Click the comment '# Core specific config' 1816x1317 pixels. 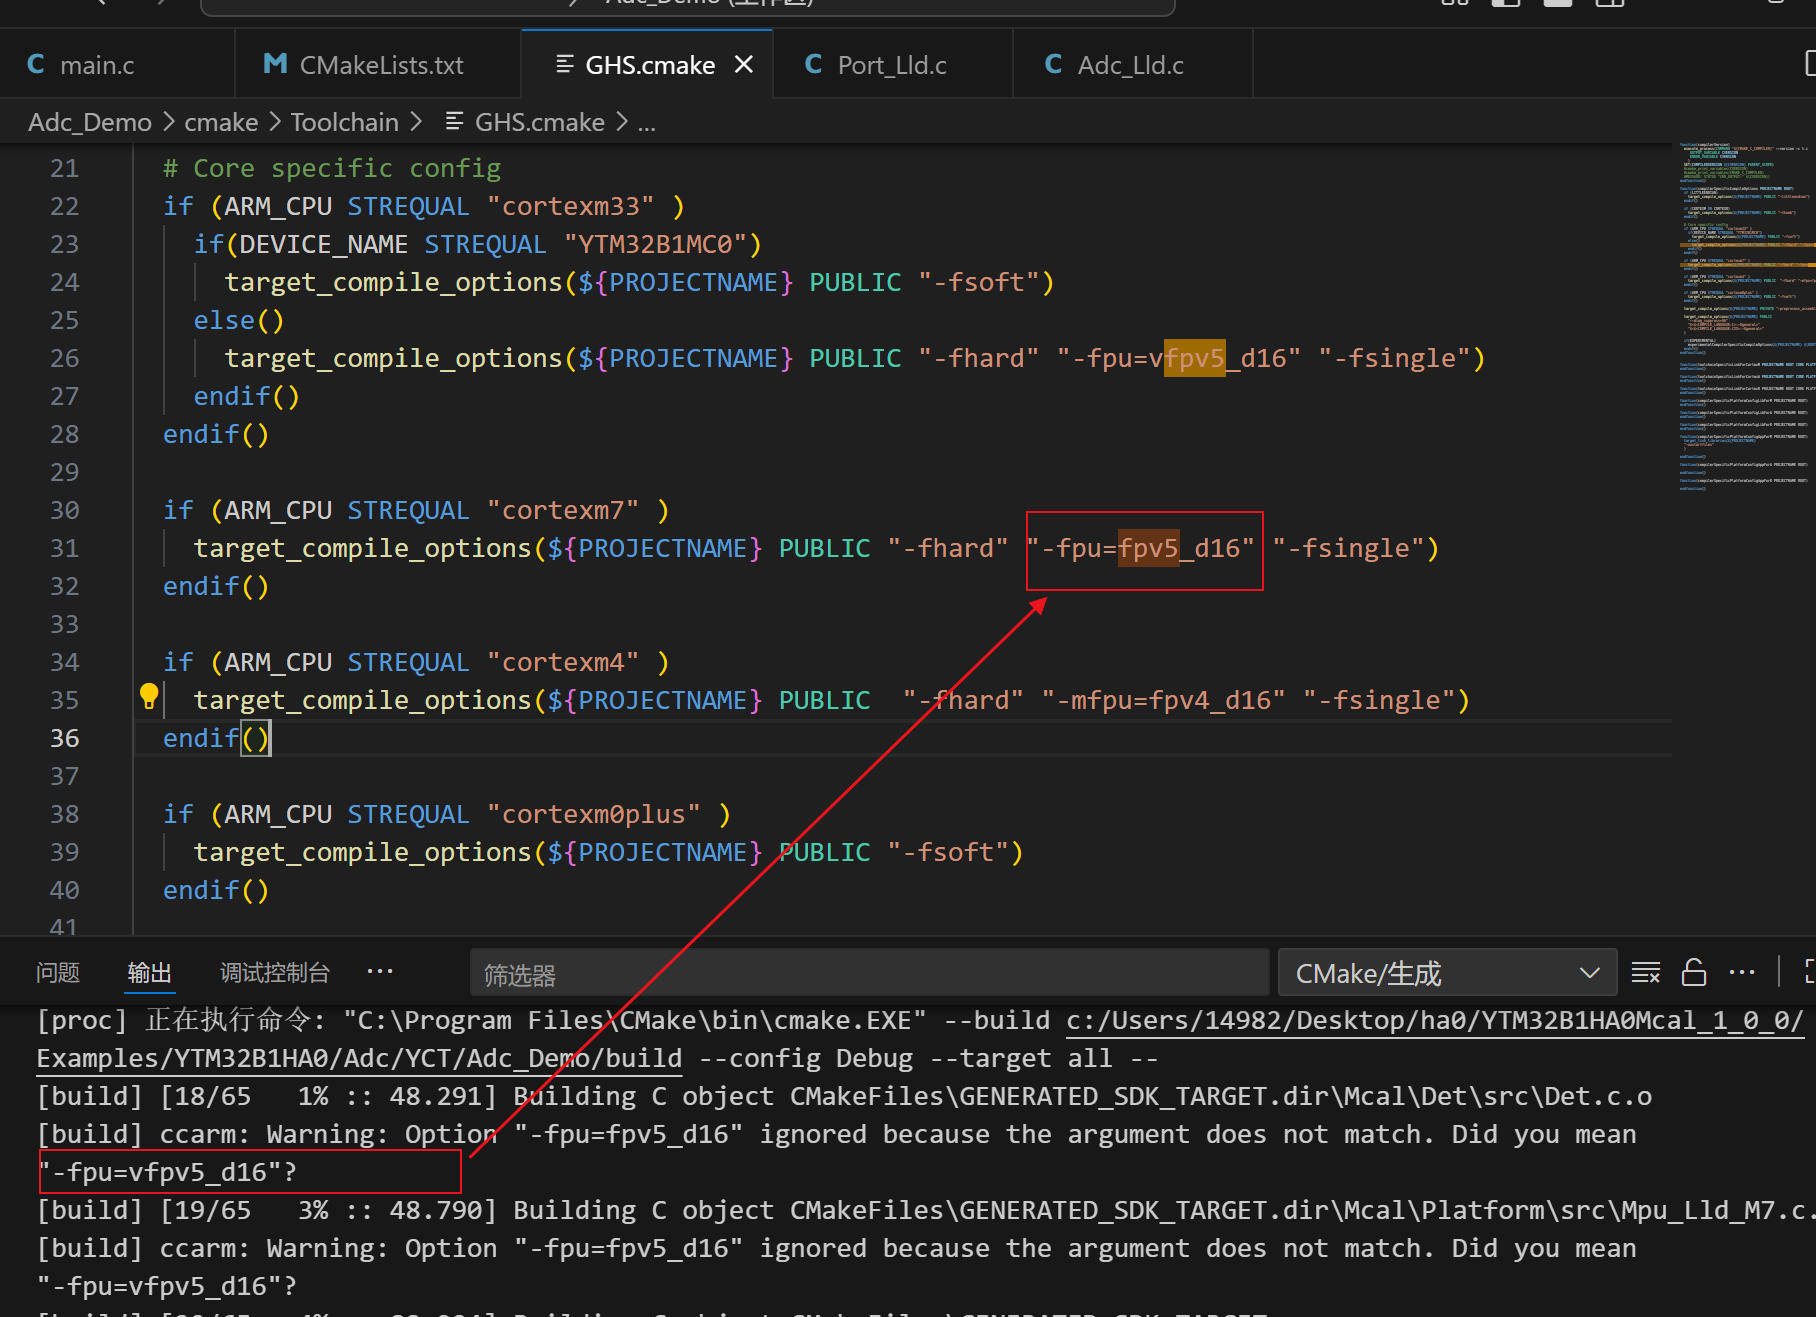coord(332,168)
